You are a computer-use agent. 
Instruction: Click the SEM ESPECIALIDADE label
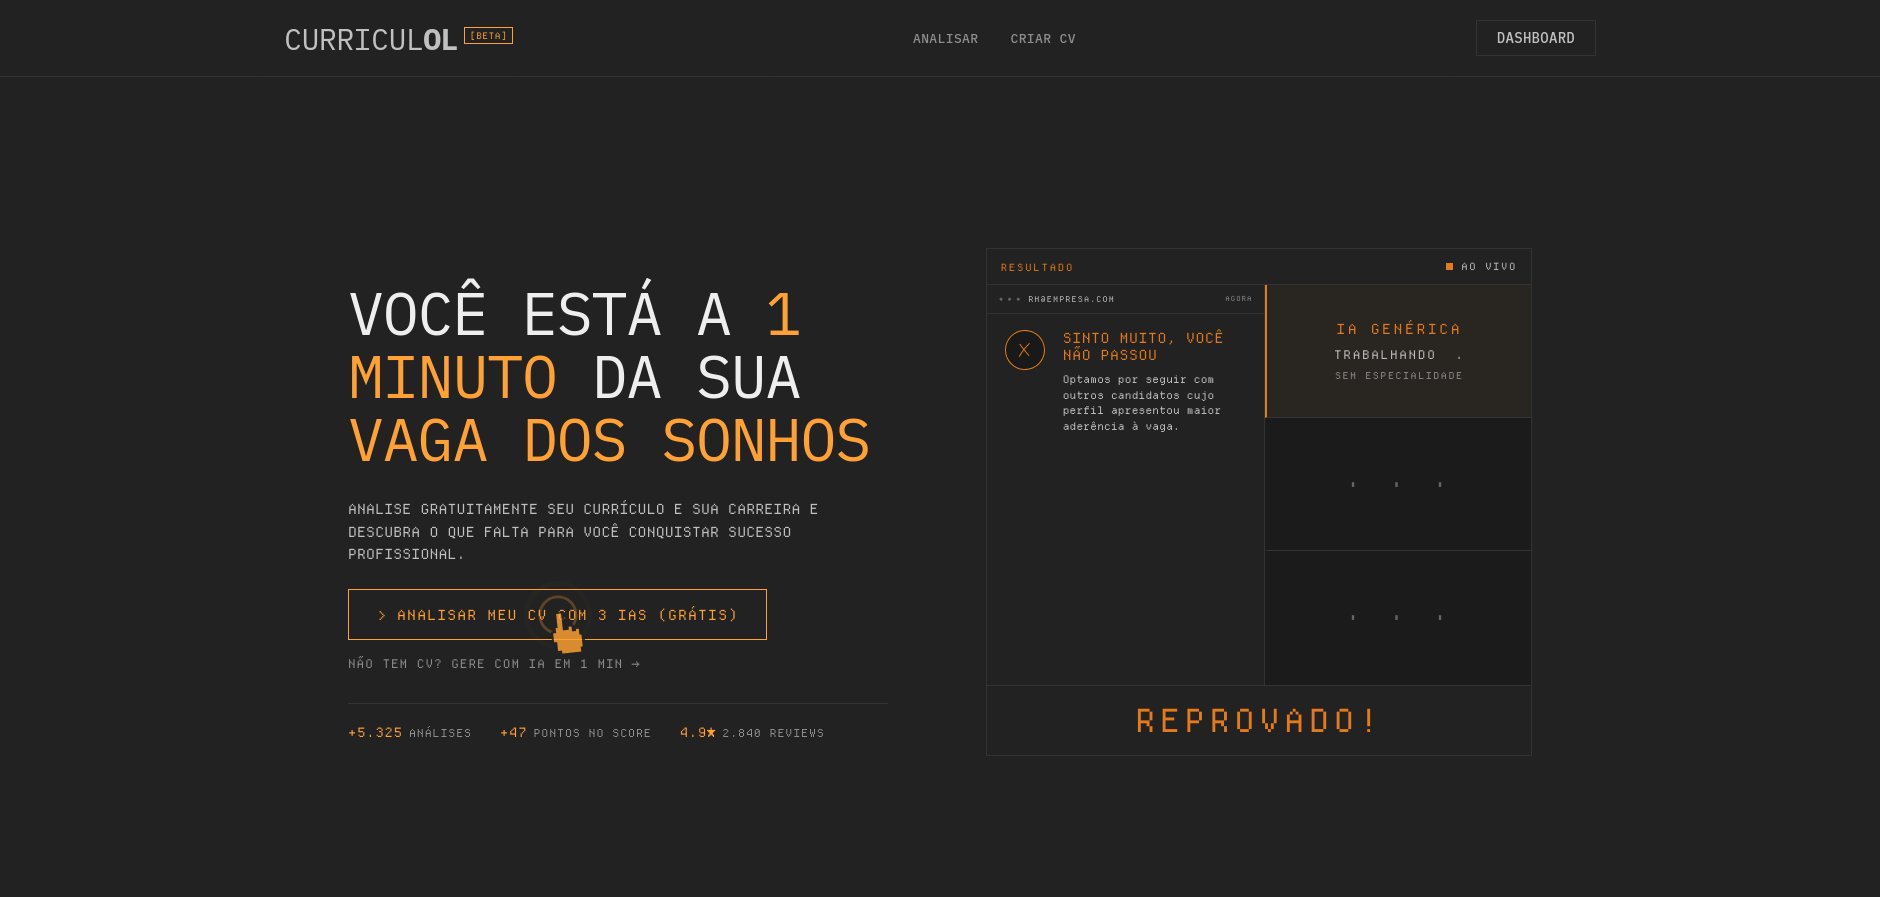click(x=1399, y=376)
